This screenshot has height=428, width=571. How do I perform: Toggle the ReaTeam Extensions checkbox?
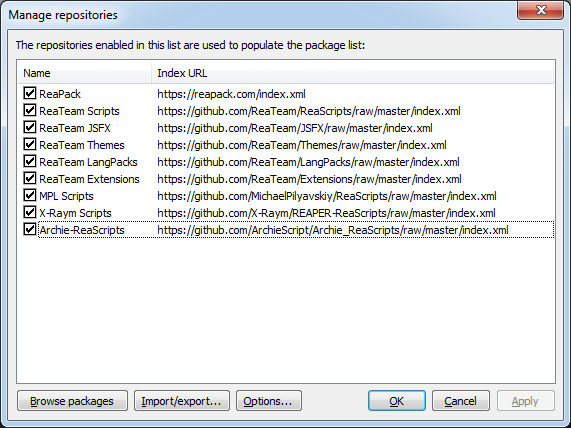[x=29, y=178]
